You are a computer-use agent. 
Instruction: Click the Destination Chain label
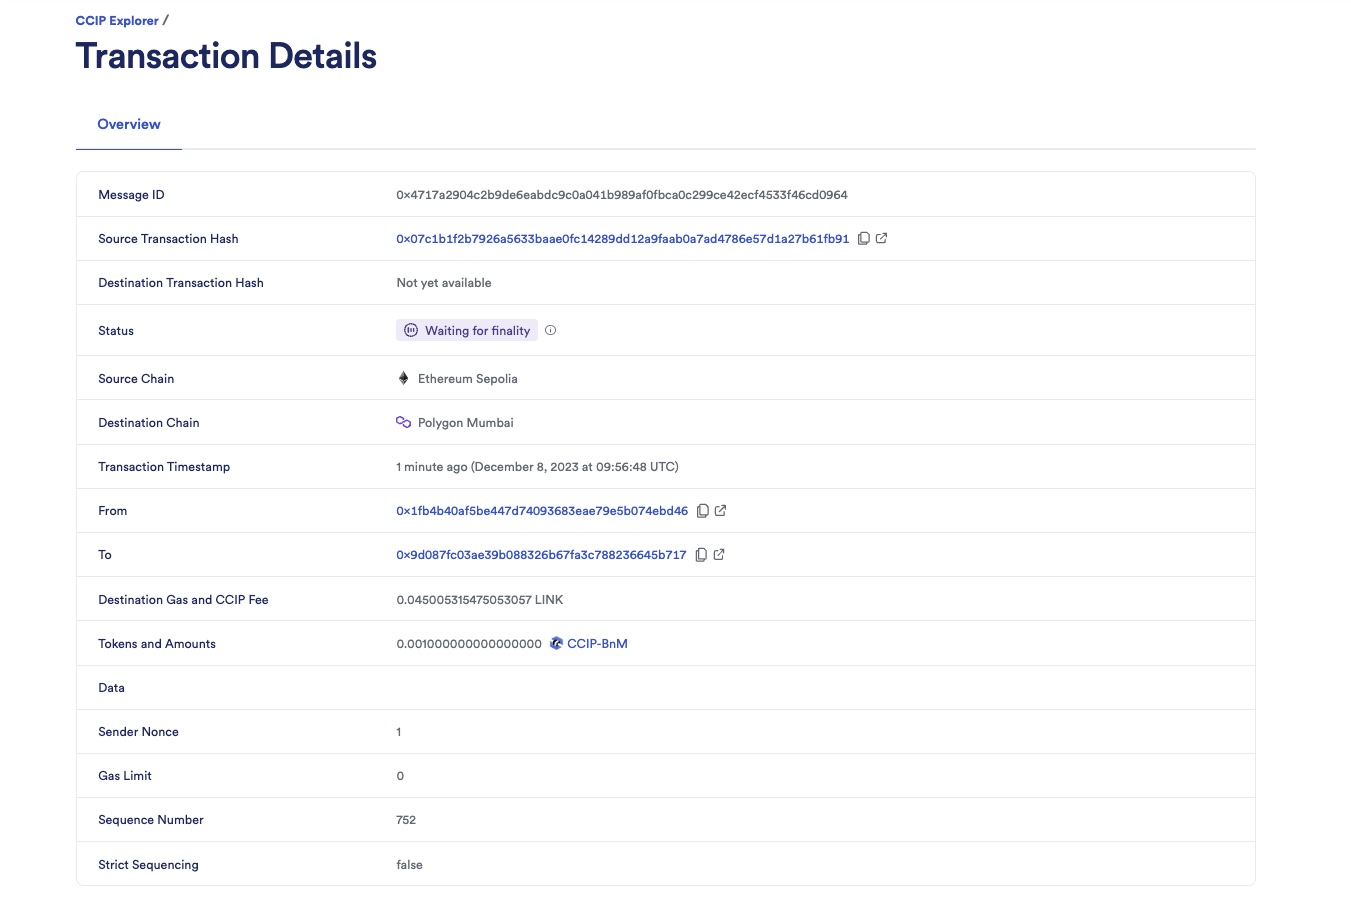click(x=149, y=423)
